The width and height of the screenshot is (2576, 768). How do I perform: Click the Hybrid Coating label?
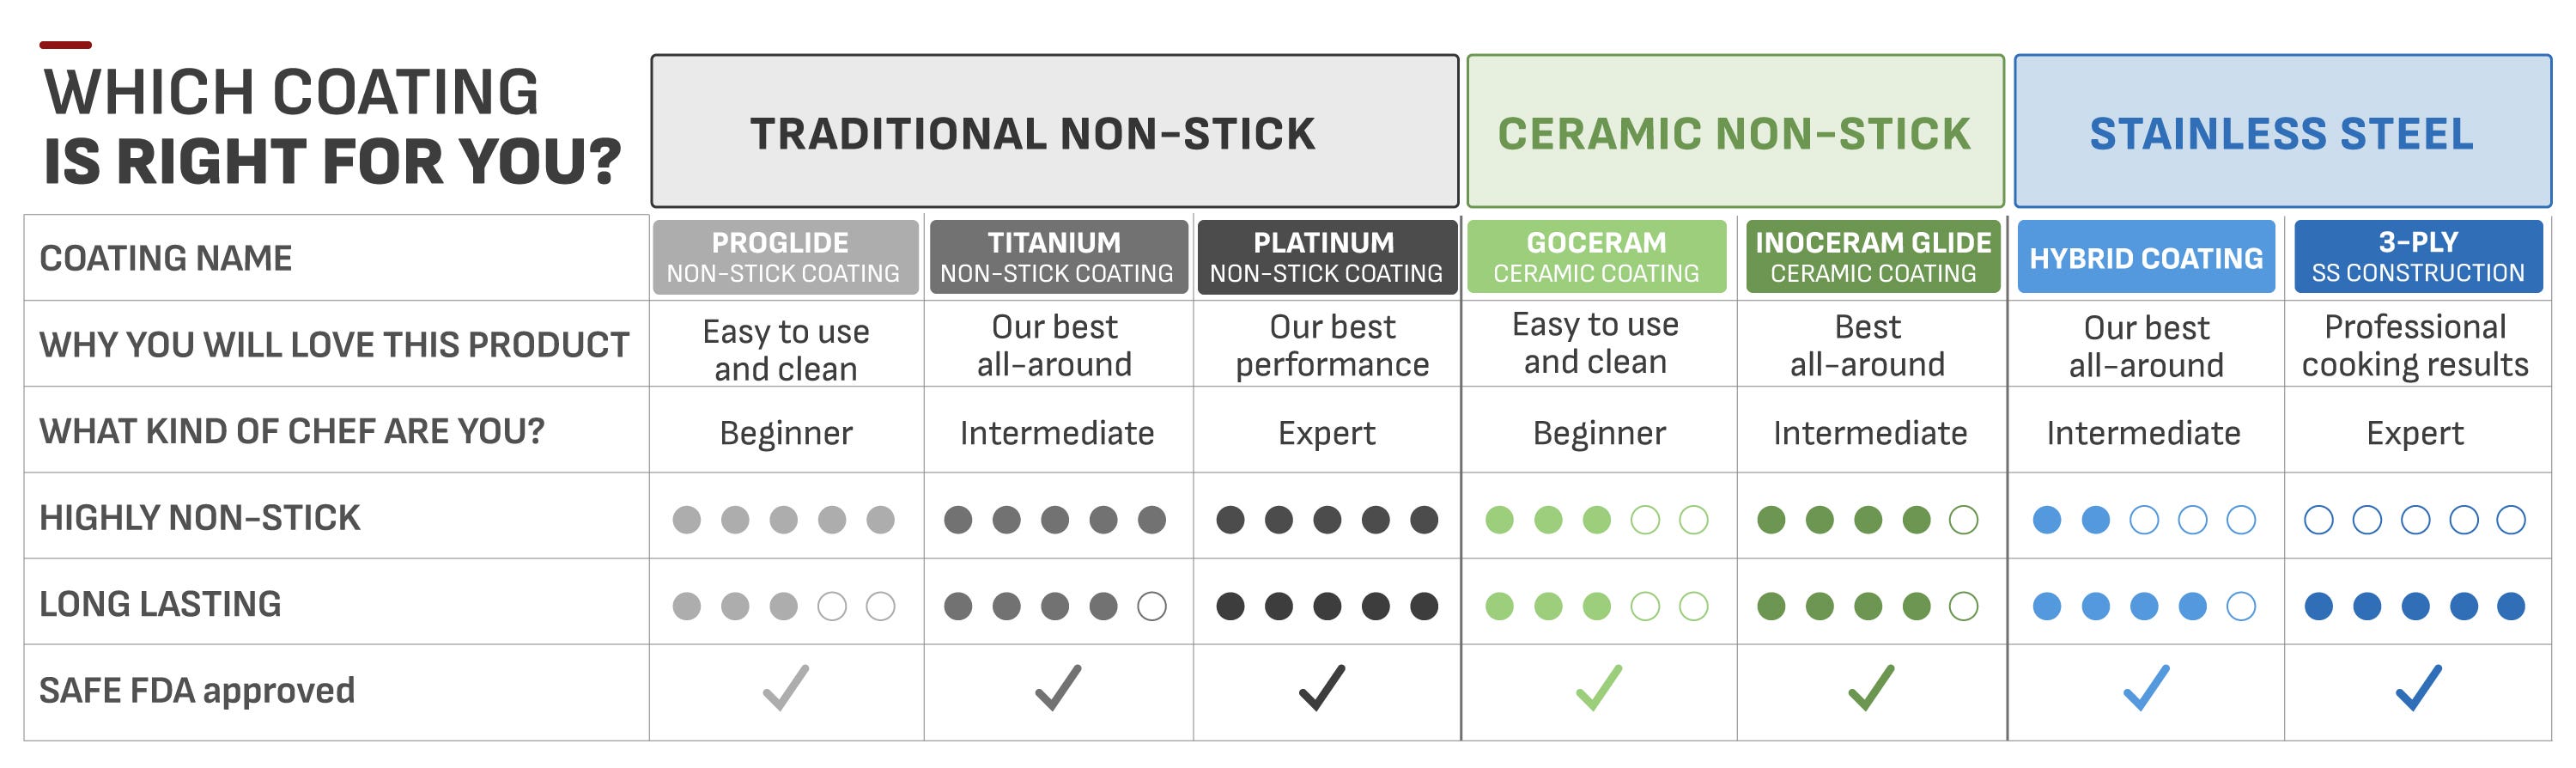(2146, 257)
